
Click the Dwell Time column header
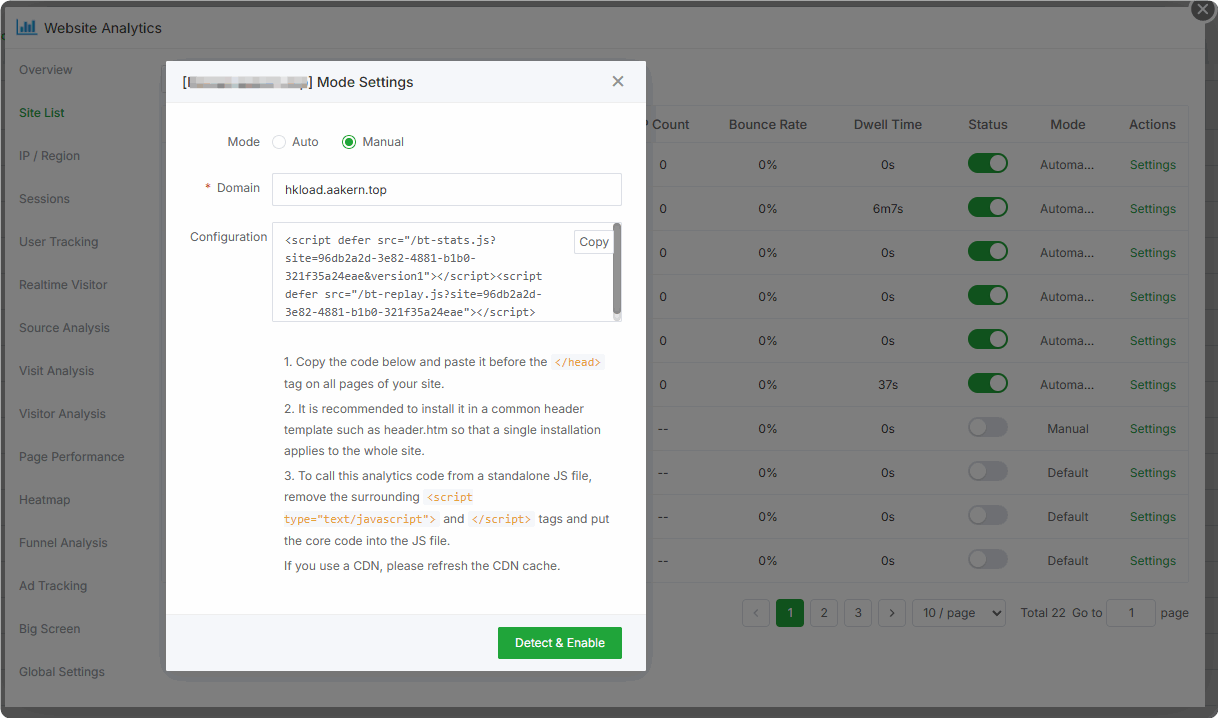click(888, 125)
